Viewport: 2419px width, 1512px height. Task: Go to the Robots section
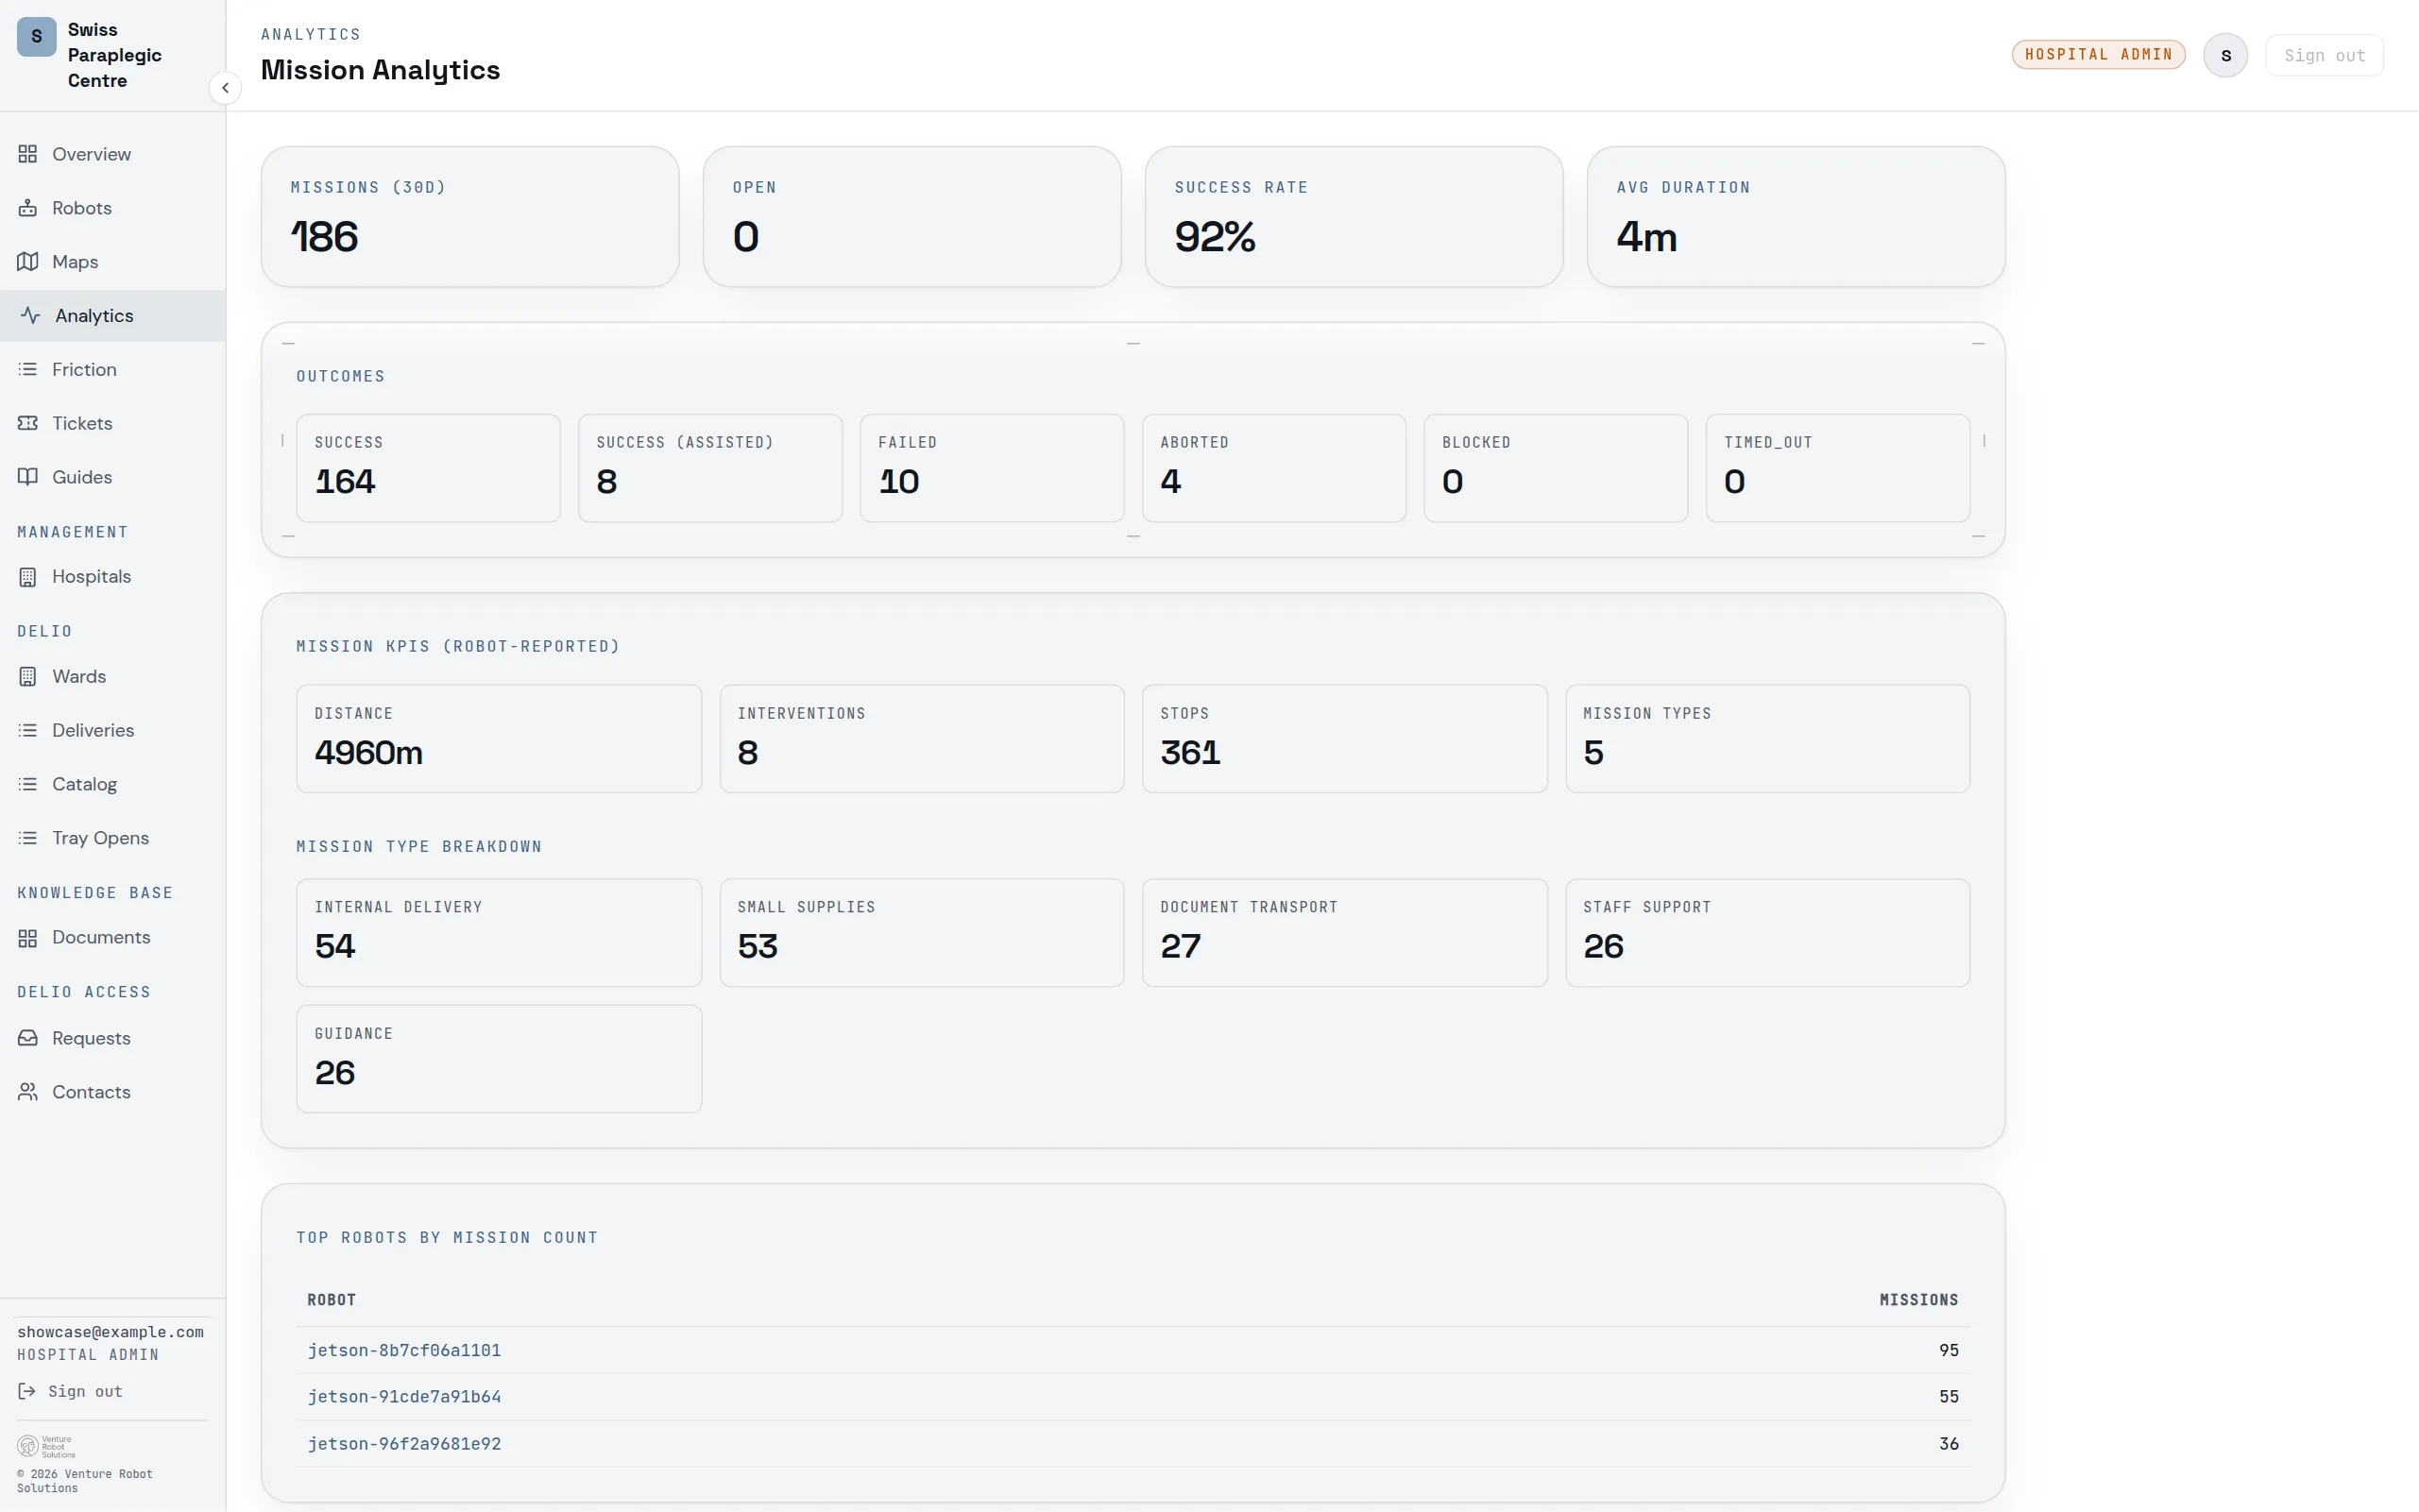(x=113, y=208)
